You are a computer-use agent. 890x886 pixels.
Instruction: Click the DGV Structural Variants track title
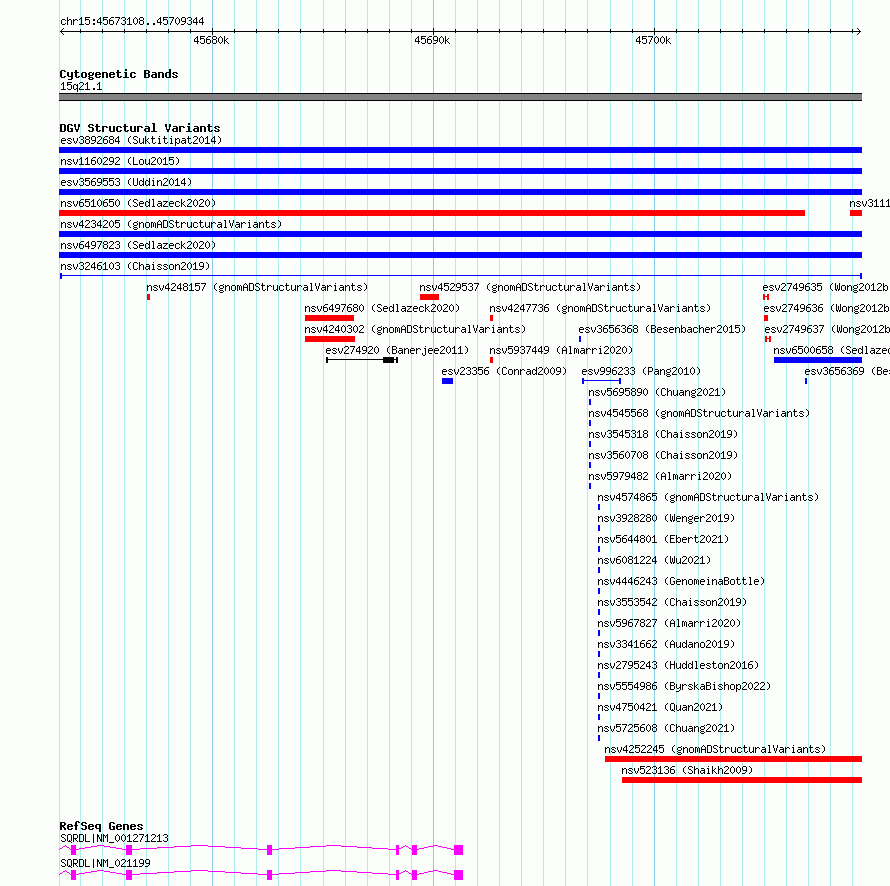140,128
